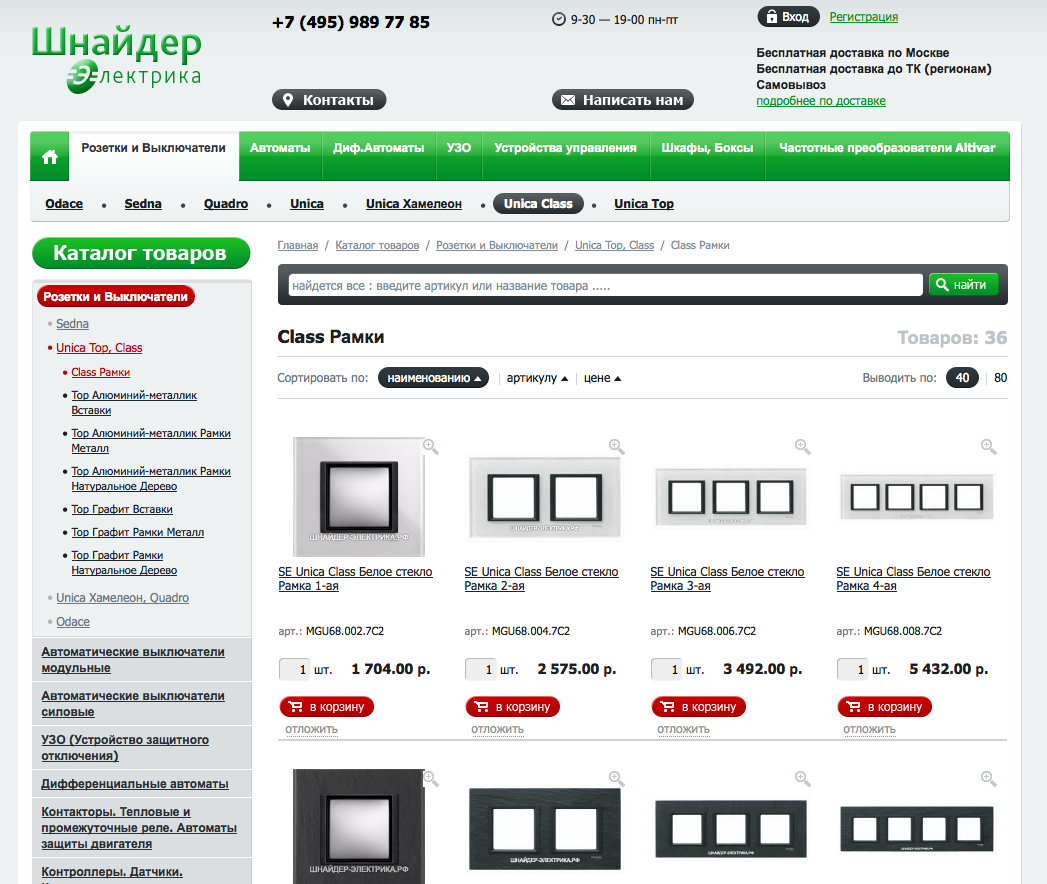Open the Регистрация link
Screen dimensions: 1047x884
(863, 17)
